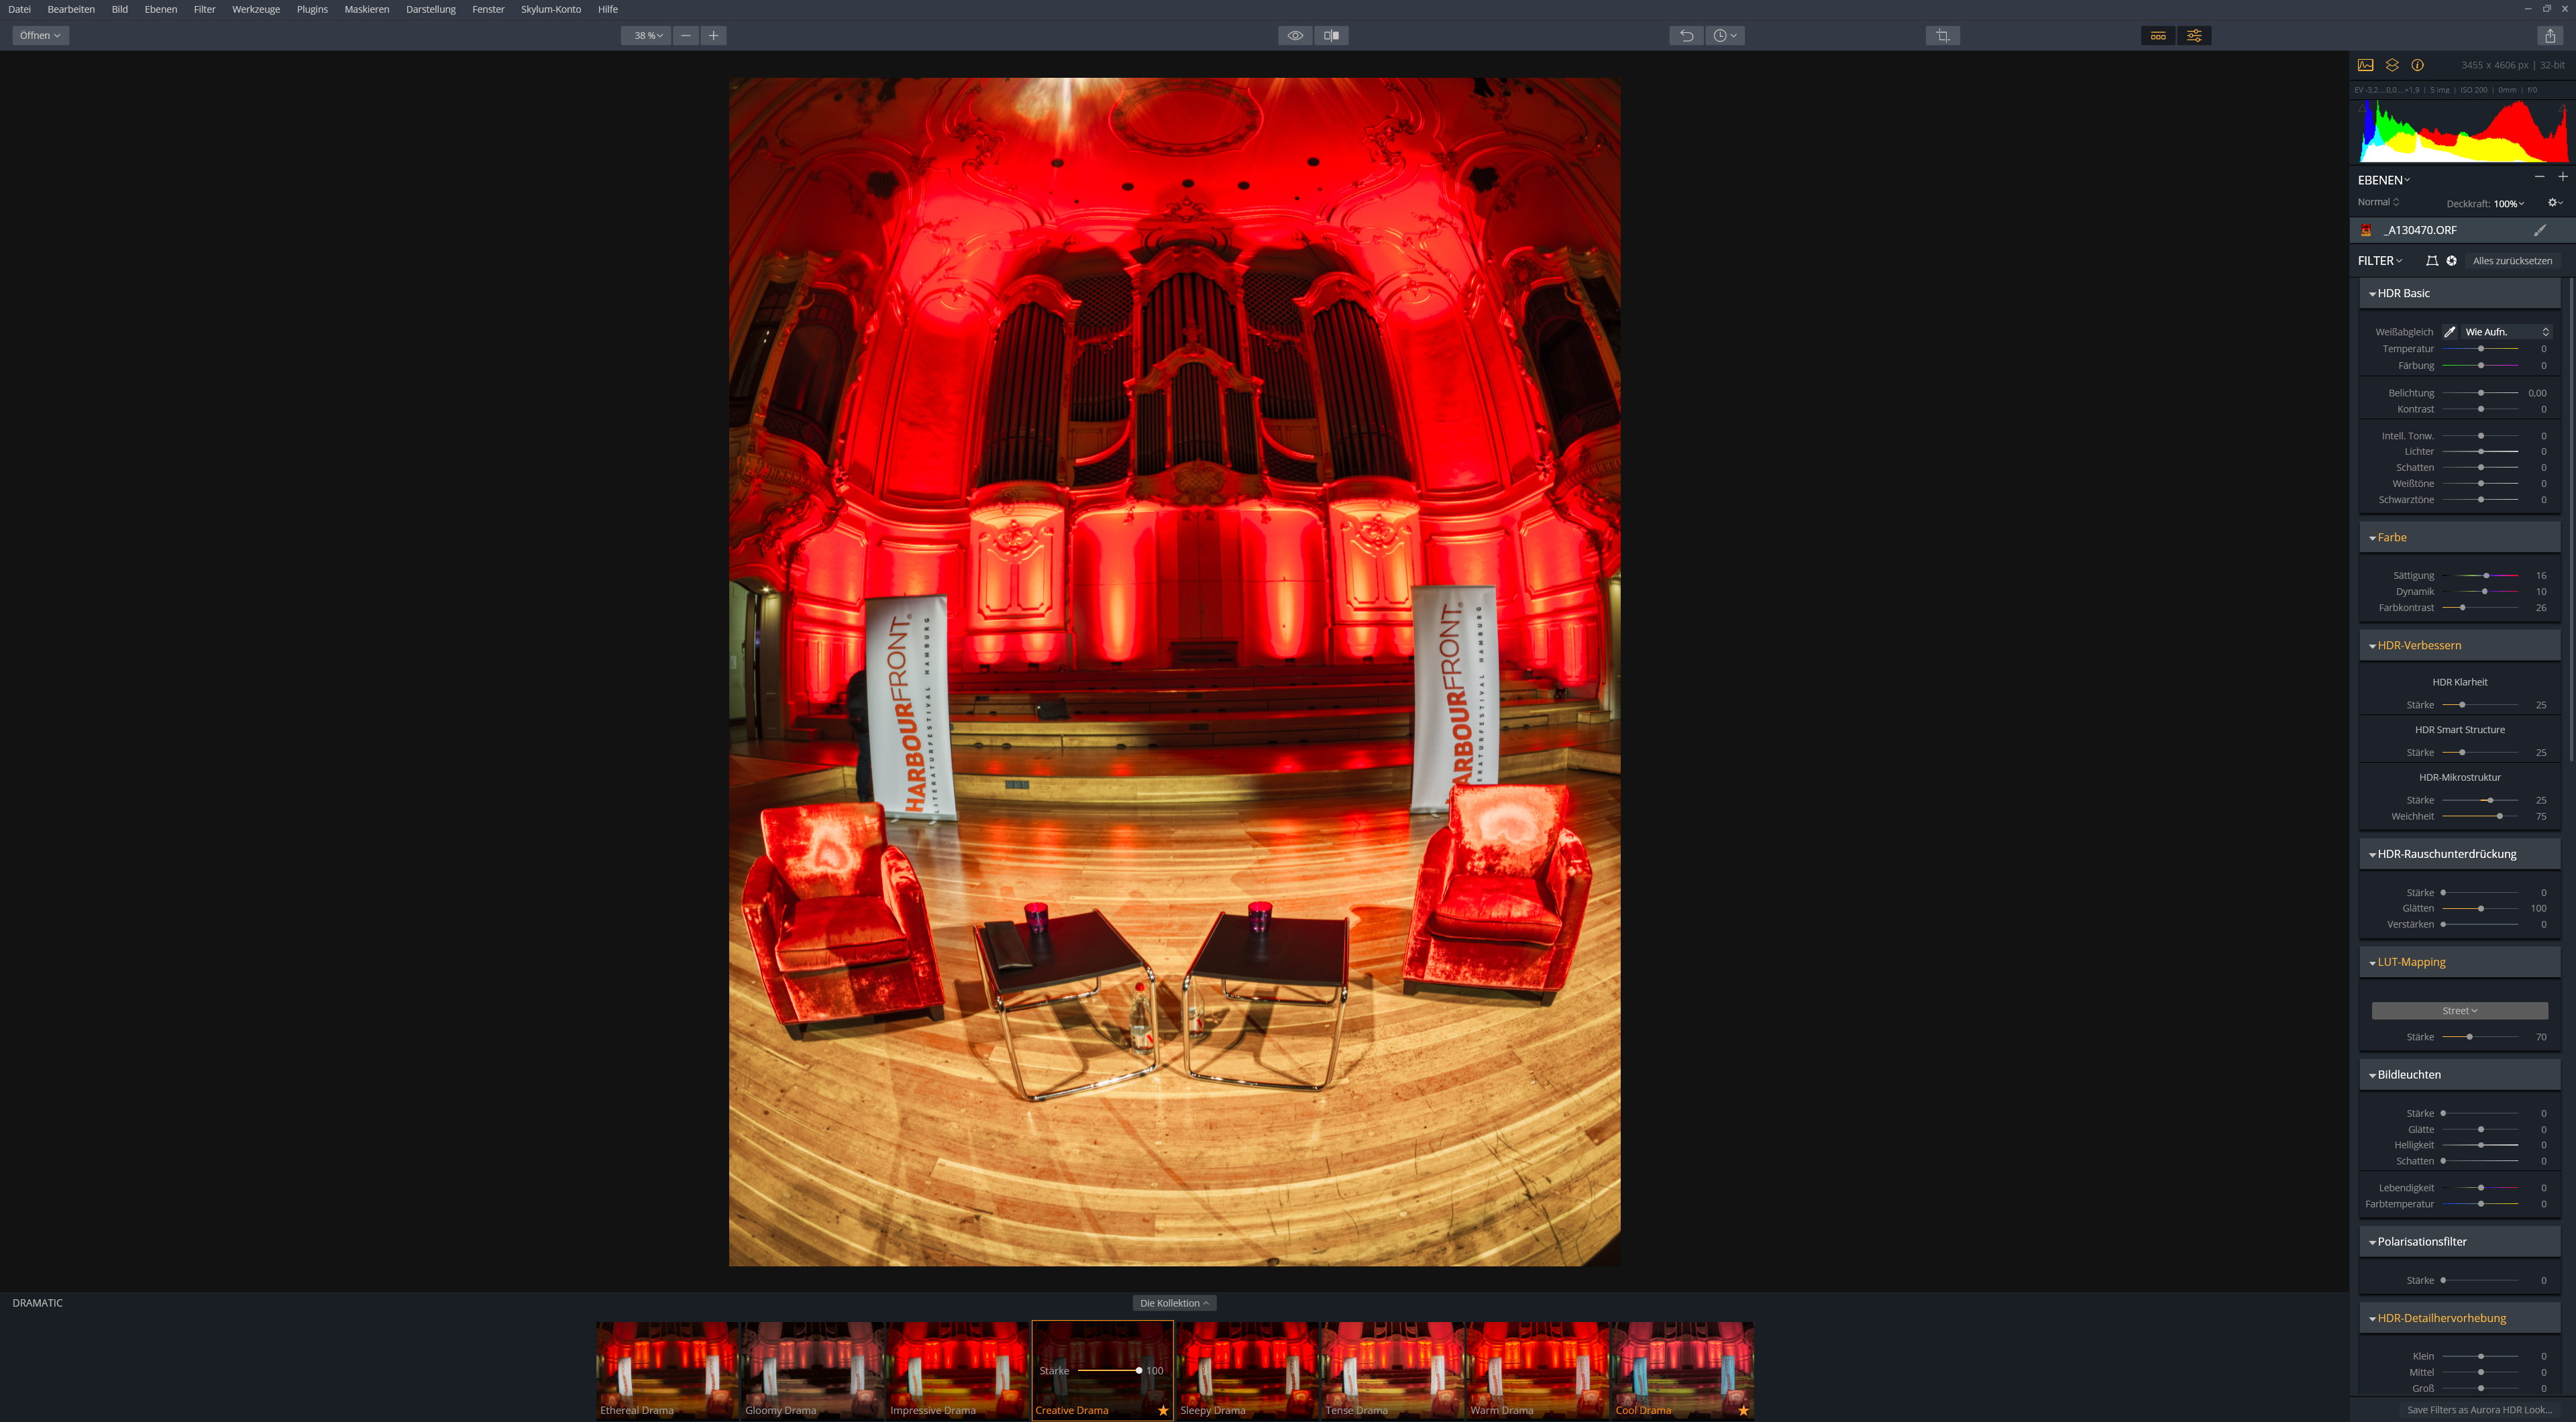Click the undo arrow icon
2576x1422 pixels.
click(x=1686, y=36)
